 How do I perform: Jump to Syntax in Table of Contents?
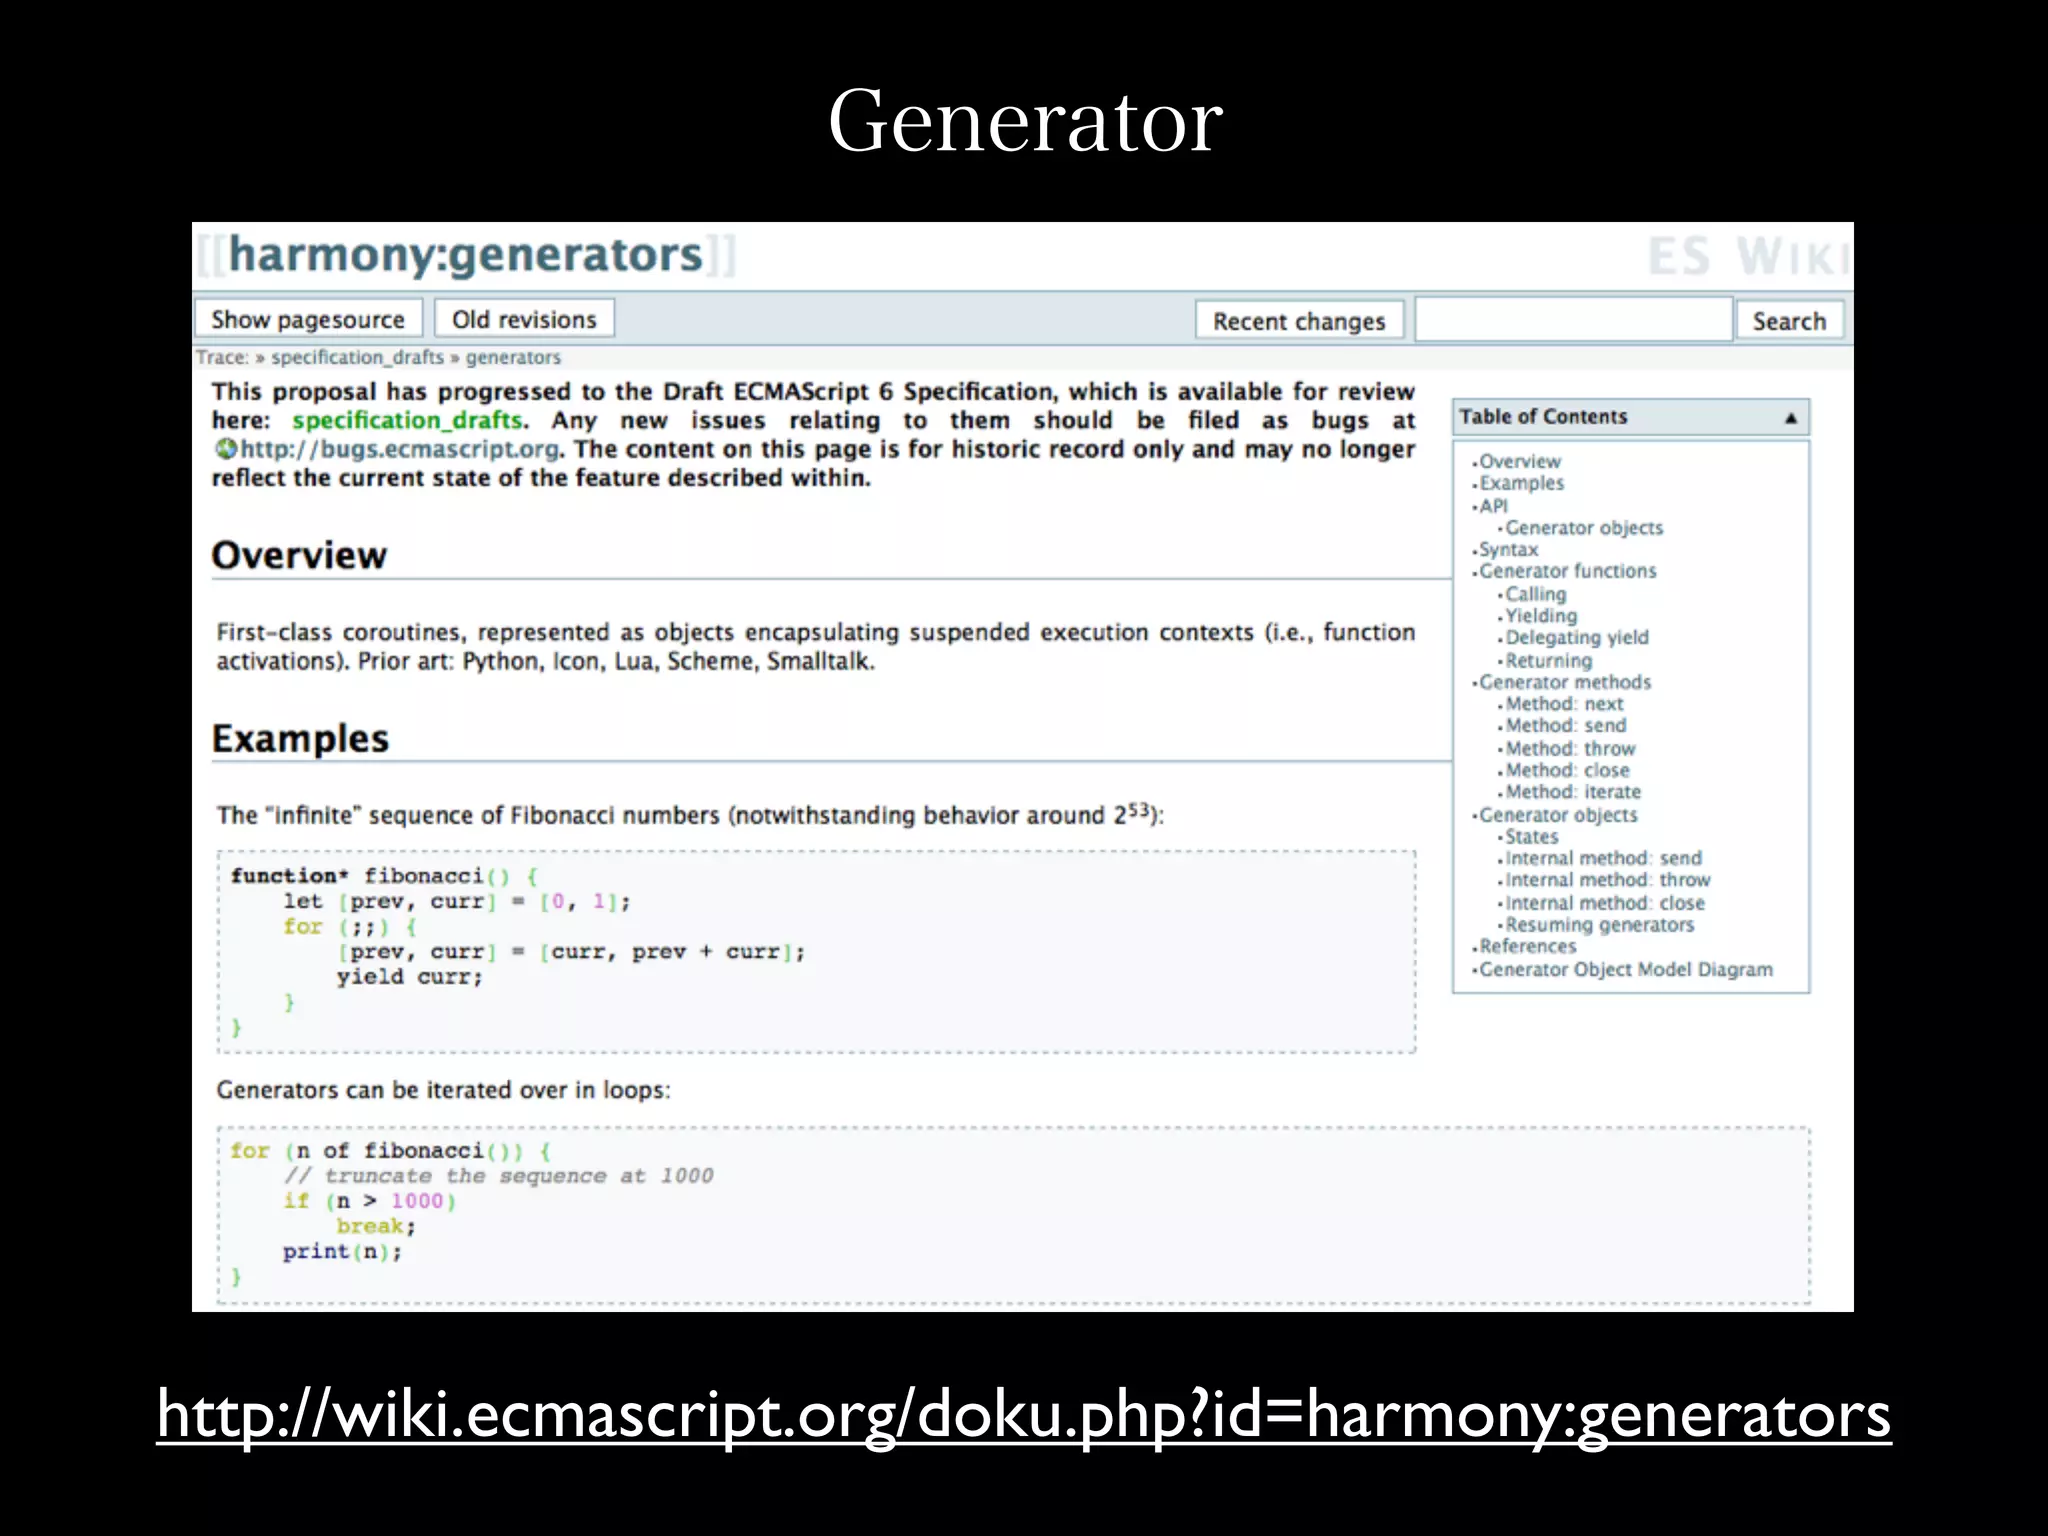(x=1508, y=550)
